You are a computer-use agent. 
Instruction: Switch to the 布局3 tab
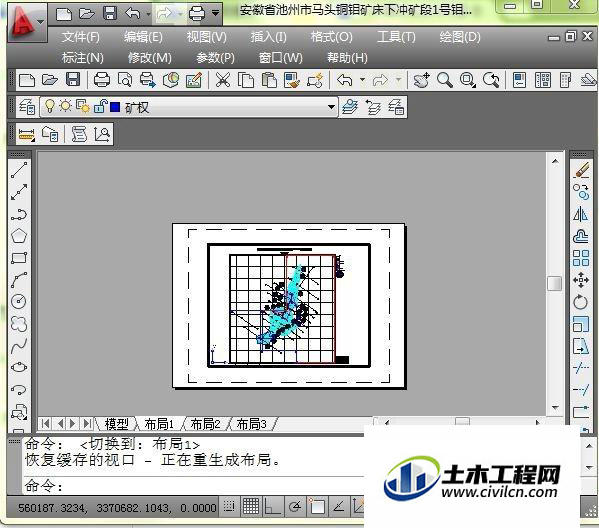[x=251, y=424]
